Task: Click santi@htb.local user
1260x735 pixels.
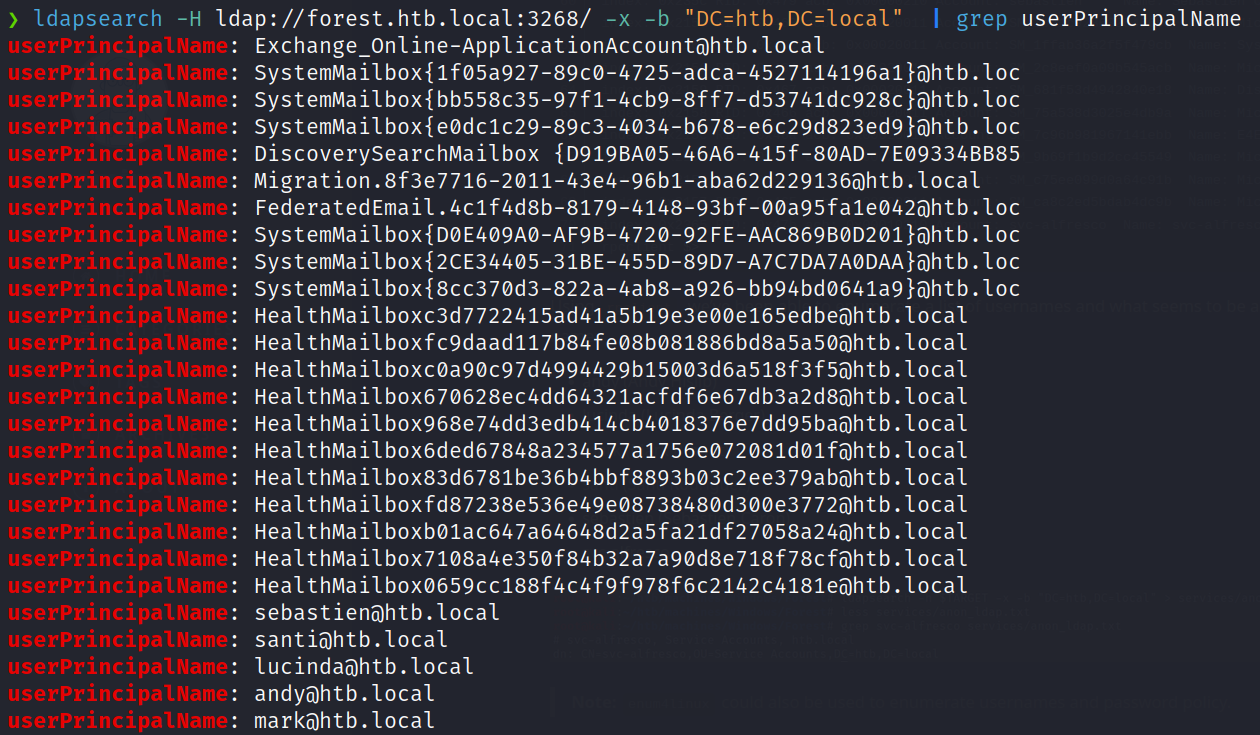Action: [x=350, y=640]
